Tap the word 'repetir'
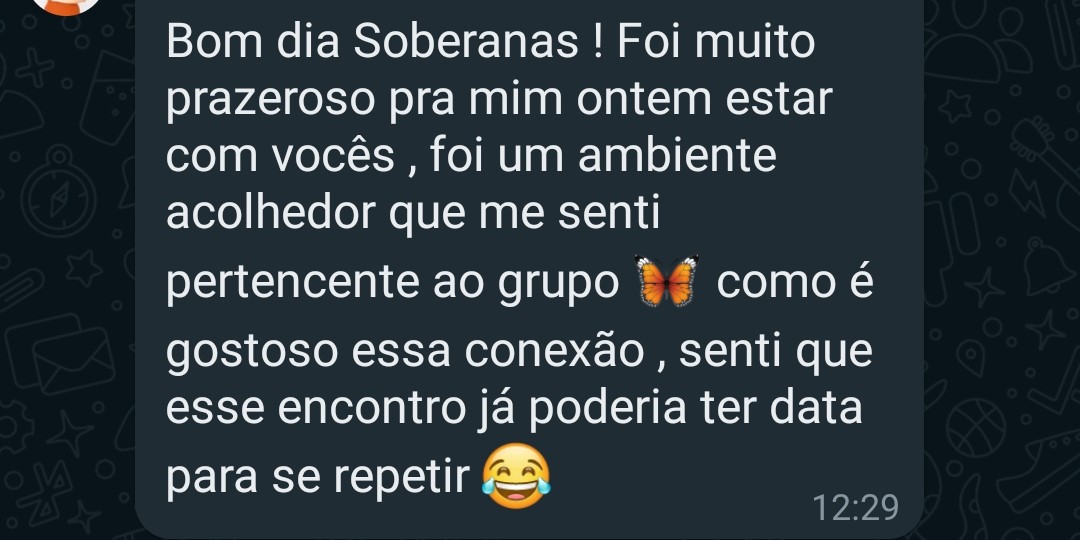 [x=402, y=478]
